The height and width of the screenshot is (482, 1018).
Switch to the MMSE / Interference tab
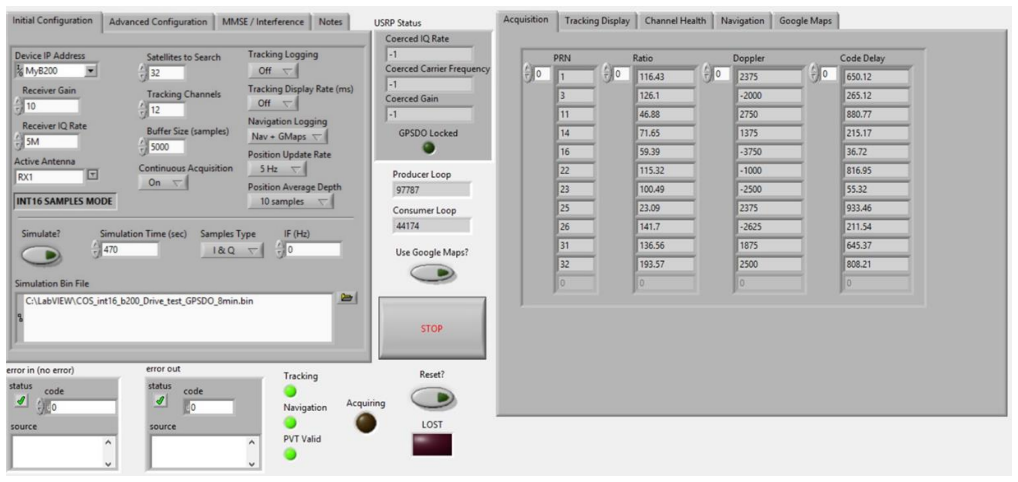[263, 21]
